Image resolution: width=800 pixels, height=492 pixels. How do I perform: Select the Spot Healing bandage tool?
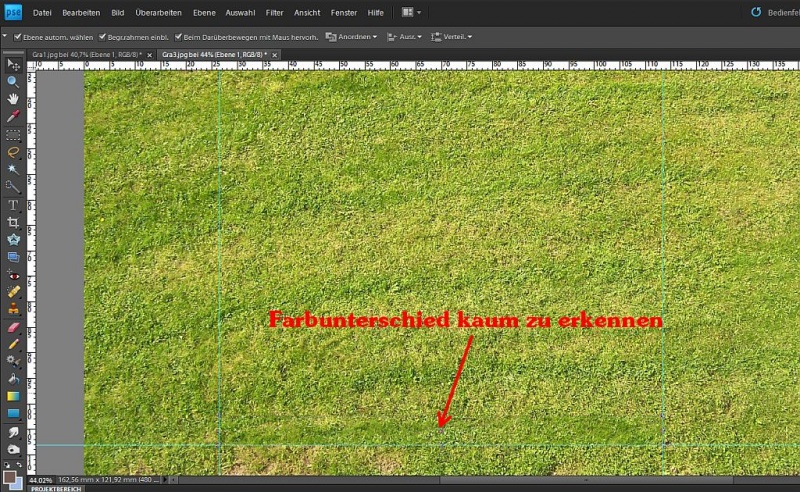[13, 292]
